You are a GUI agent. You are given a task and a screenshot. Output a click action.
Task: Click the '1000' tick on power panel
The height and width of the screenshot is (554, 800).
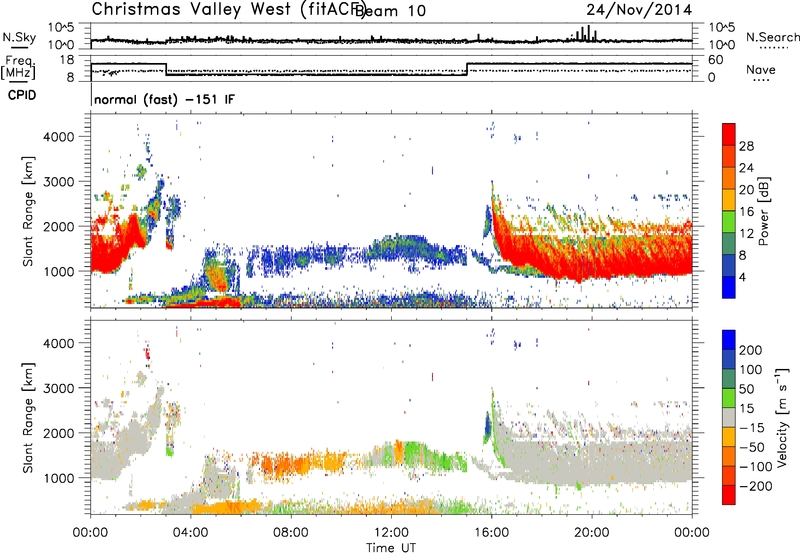(x=59, y=271)
